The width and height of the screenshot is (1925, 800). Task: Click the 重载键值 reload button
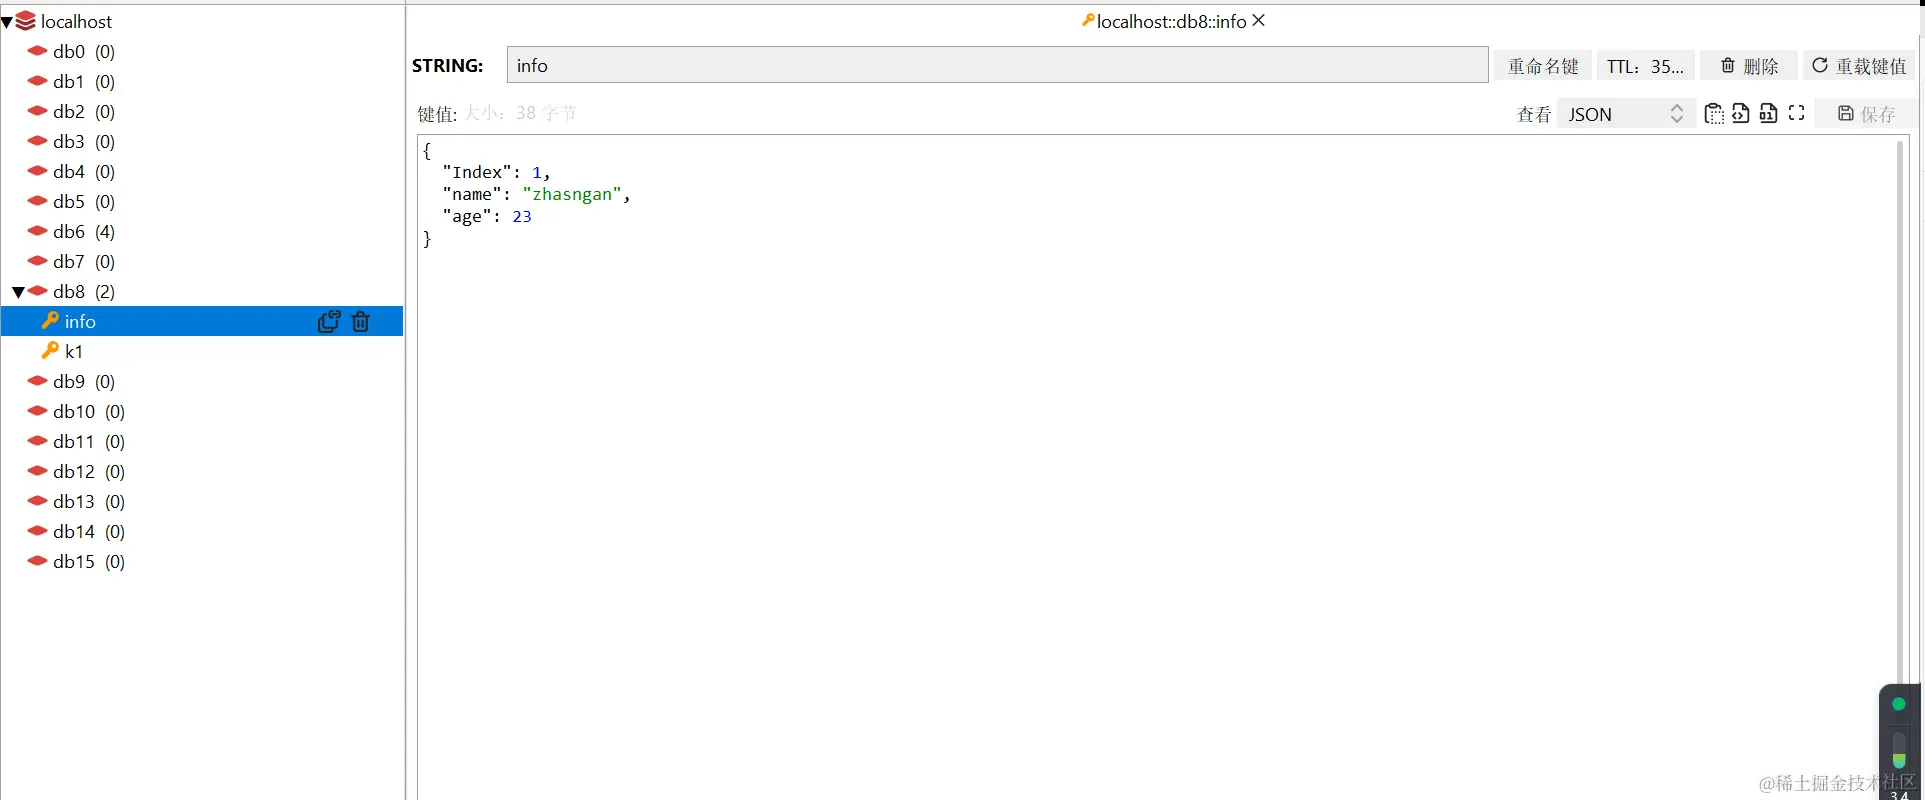click(x=1859, y=66)
